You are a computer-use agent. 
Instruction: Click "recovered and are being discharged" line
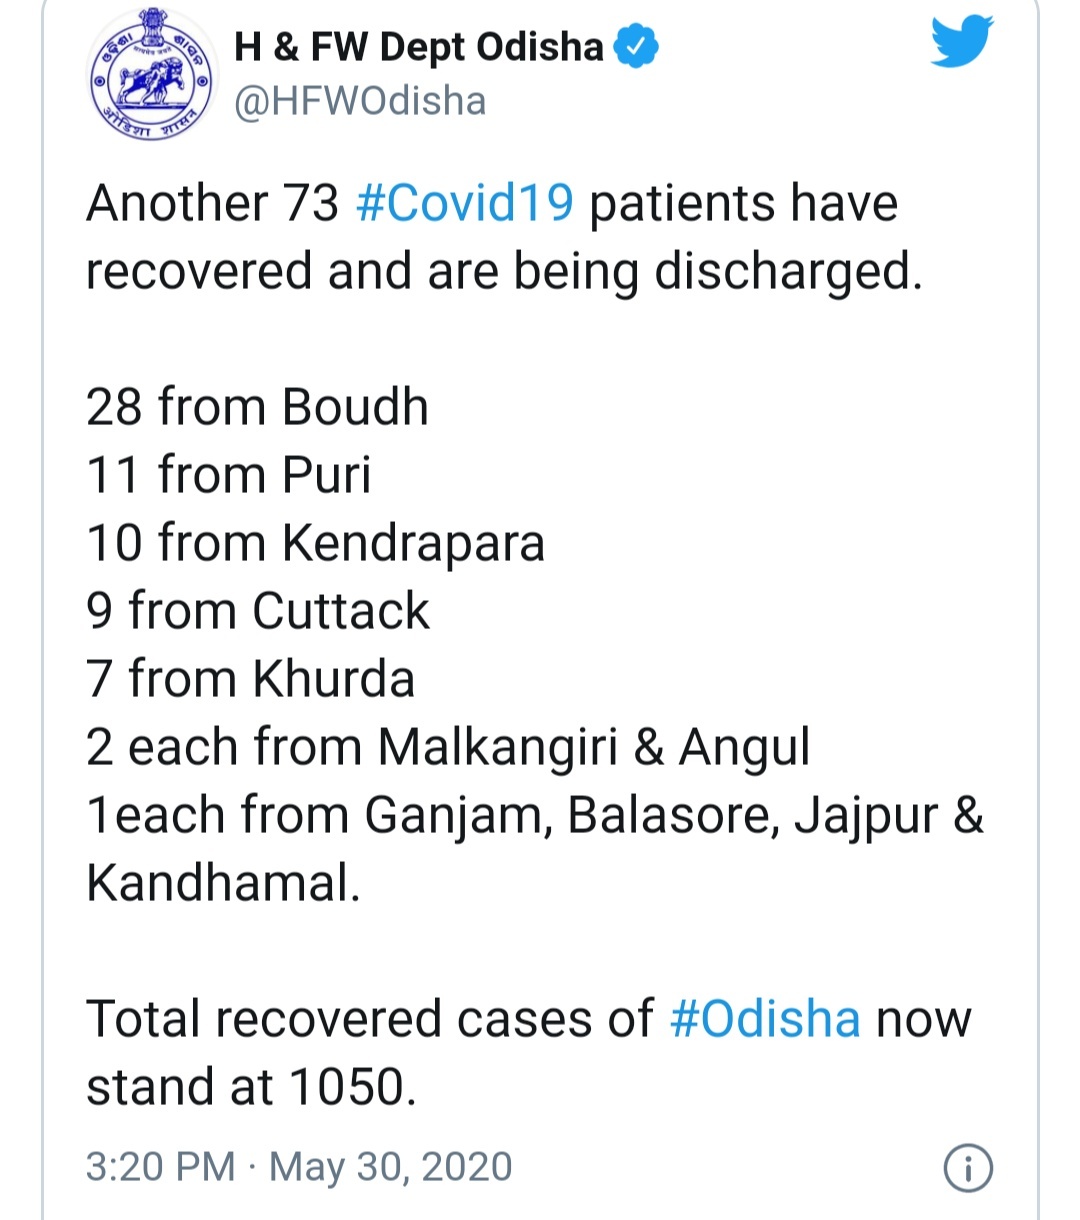[x=503, y=271]
